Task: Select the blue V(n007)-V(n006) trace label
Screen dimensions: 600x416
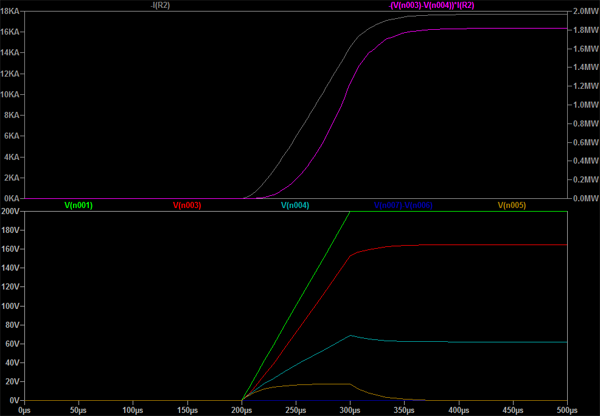Action: pyautogui.click(x=403, y=206)
